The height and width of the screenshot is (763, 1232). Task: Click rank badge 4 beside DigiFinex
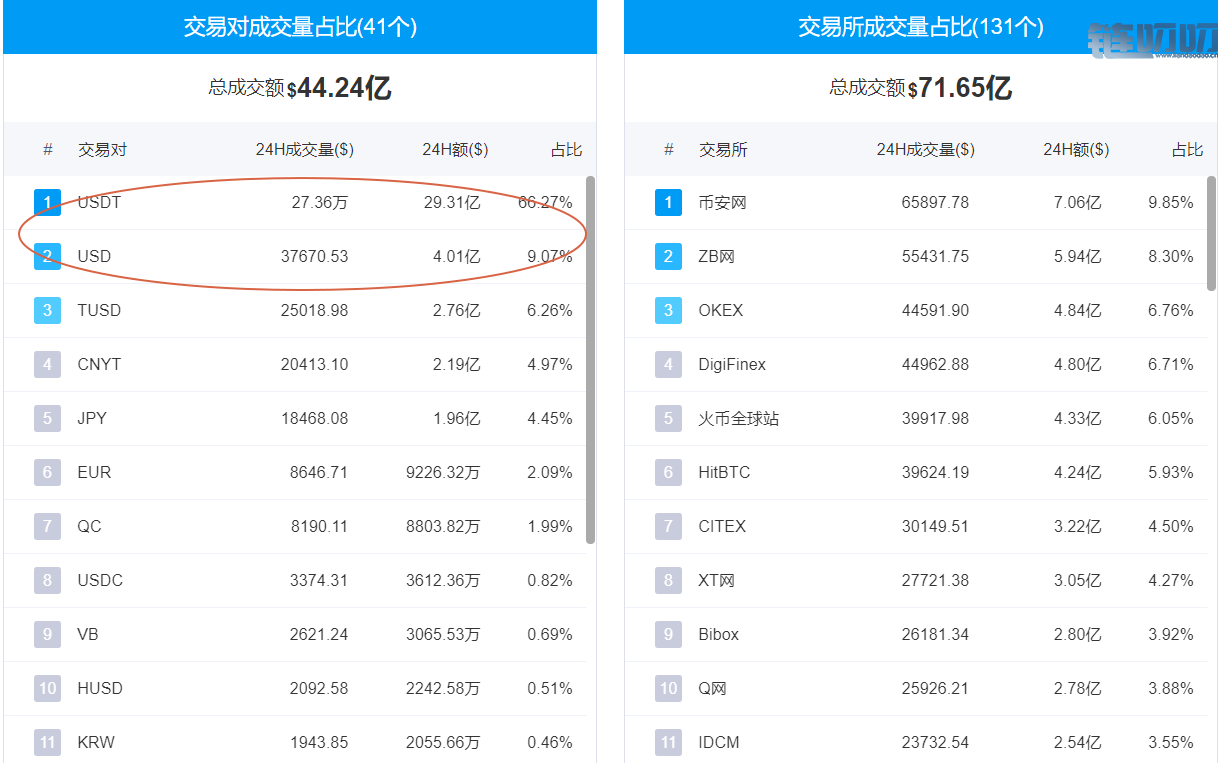point(669,364)
